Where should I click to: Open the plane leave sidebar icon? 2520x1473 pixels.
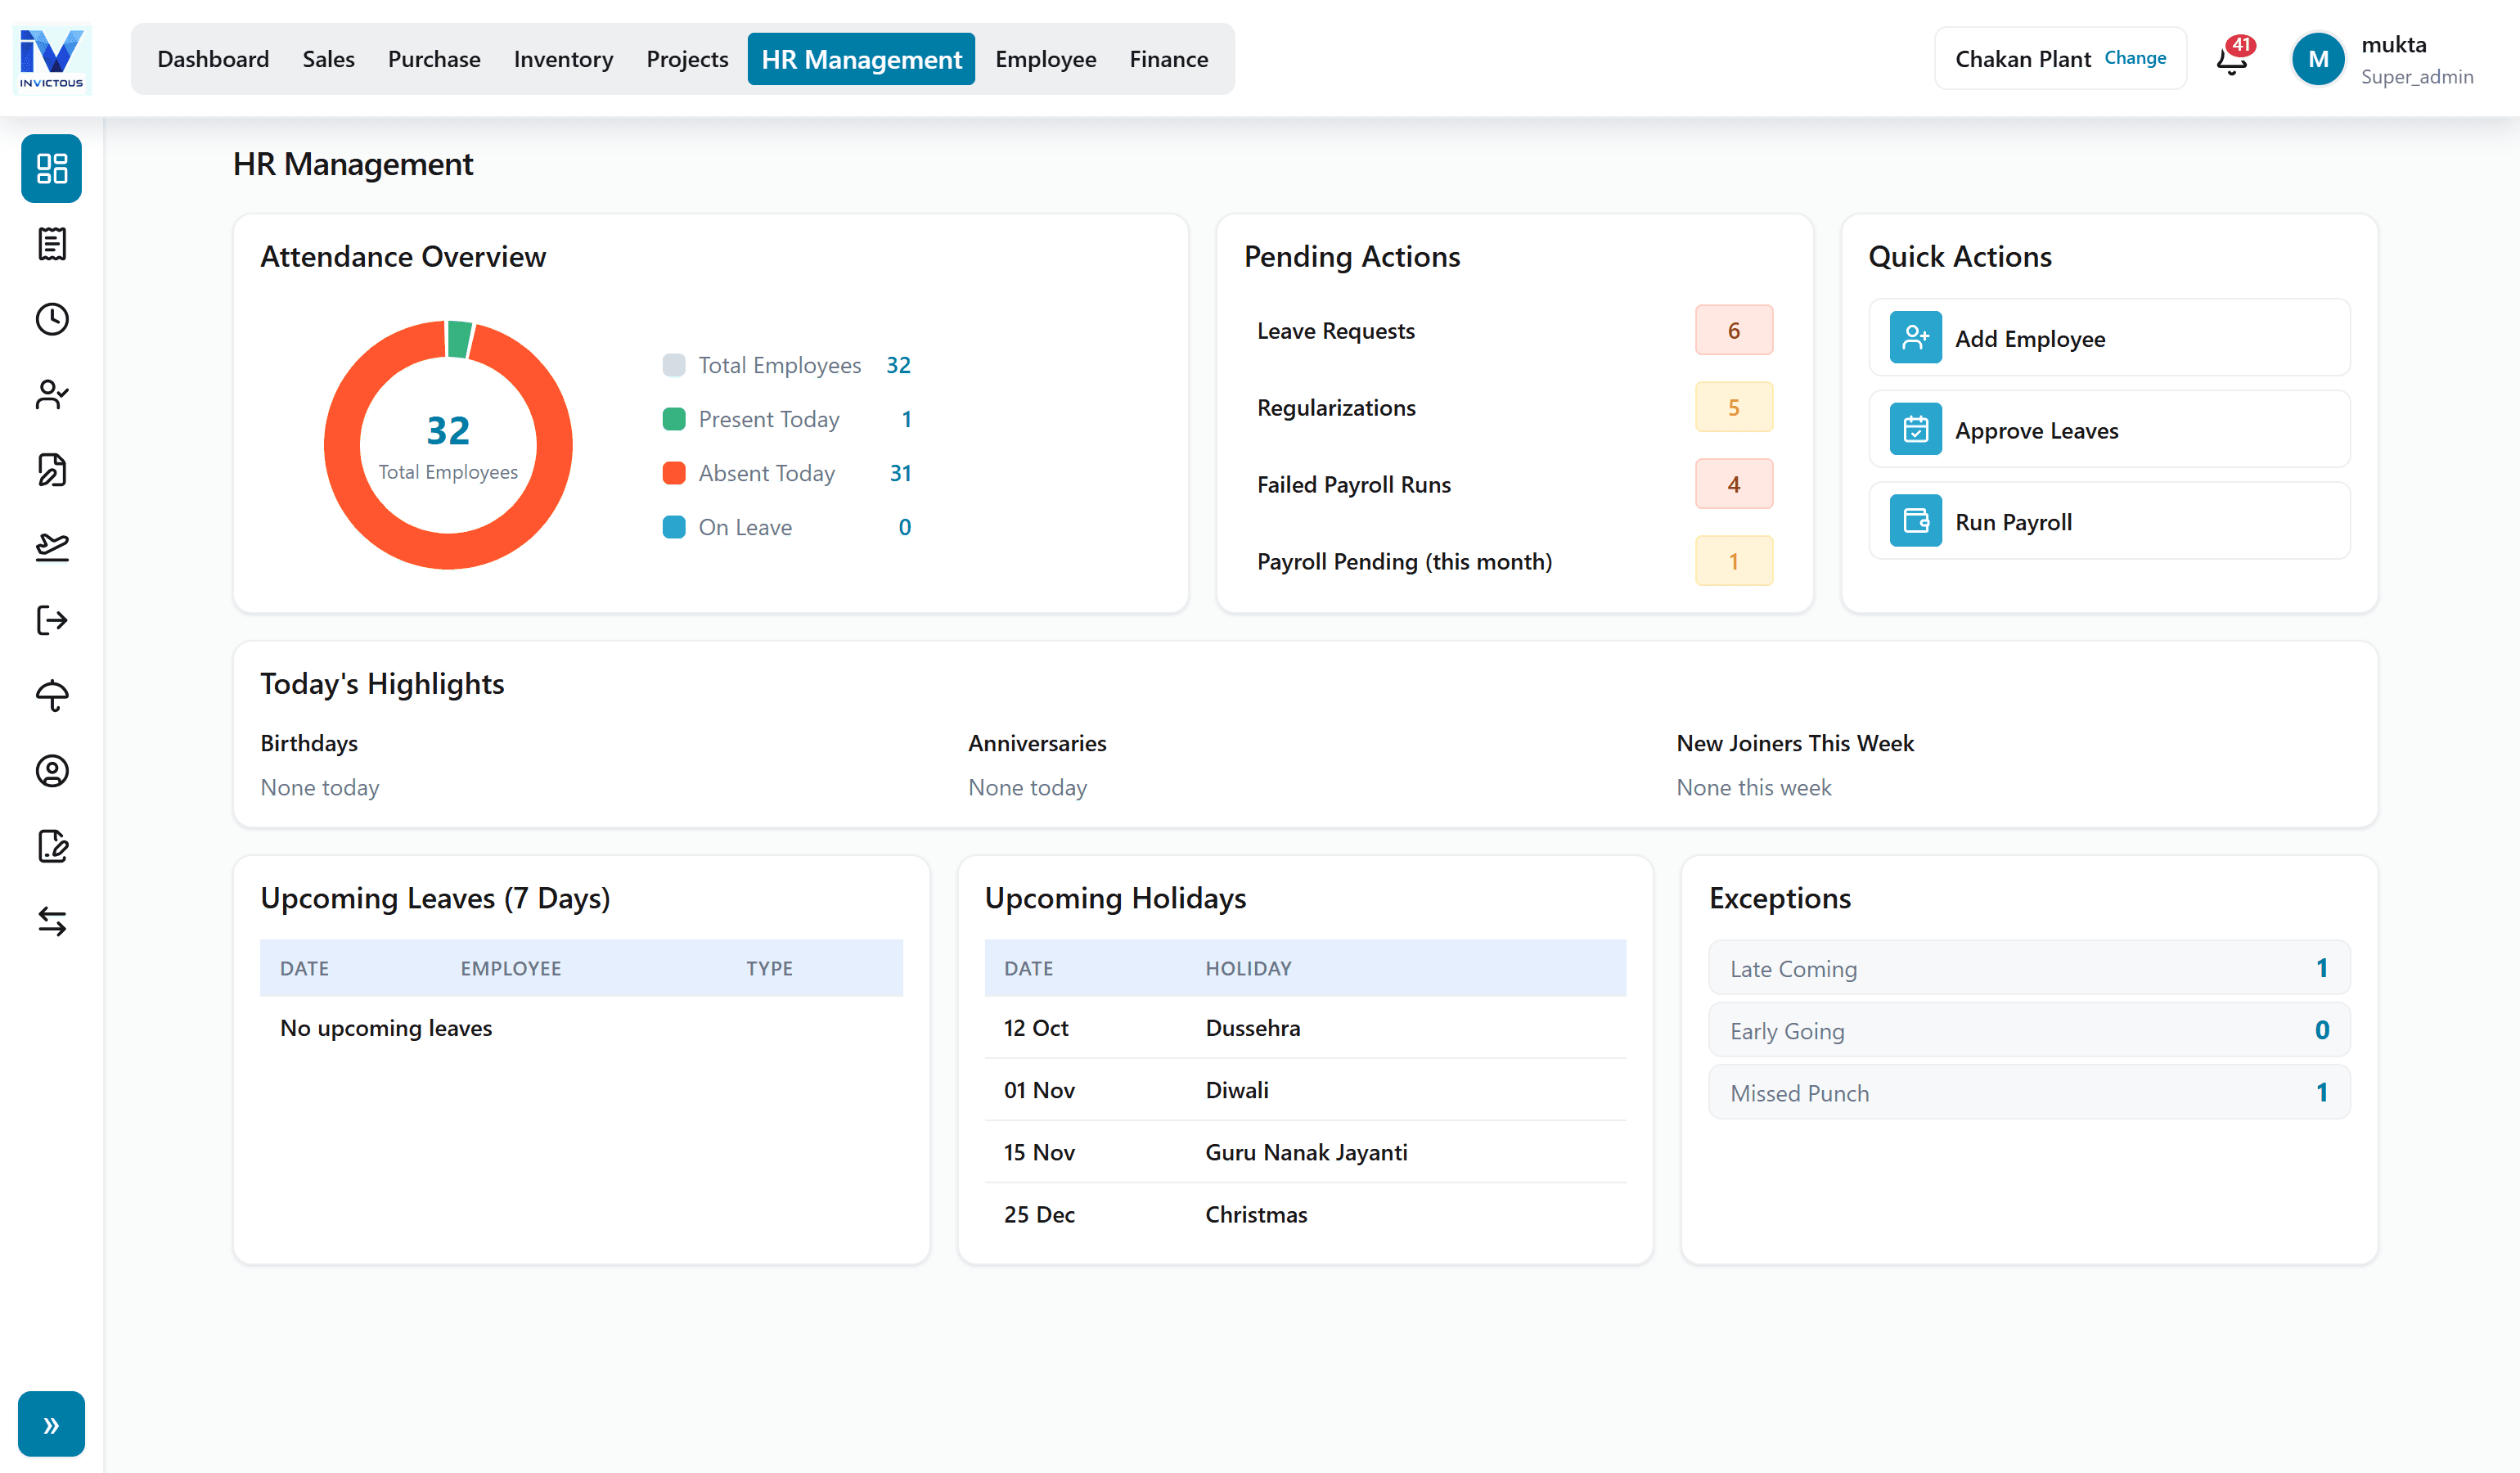click(x=52, y=545)
